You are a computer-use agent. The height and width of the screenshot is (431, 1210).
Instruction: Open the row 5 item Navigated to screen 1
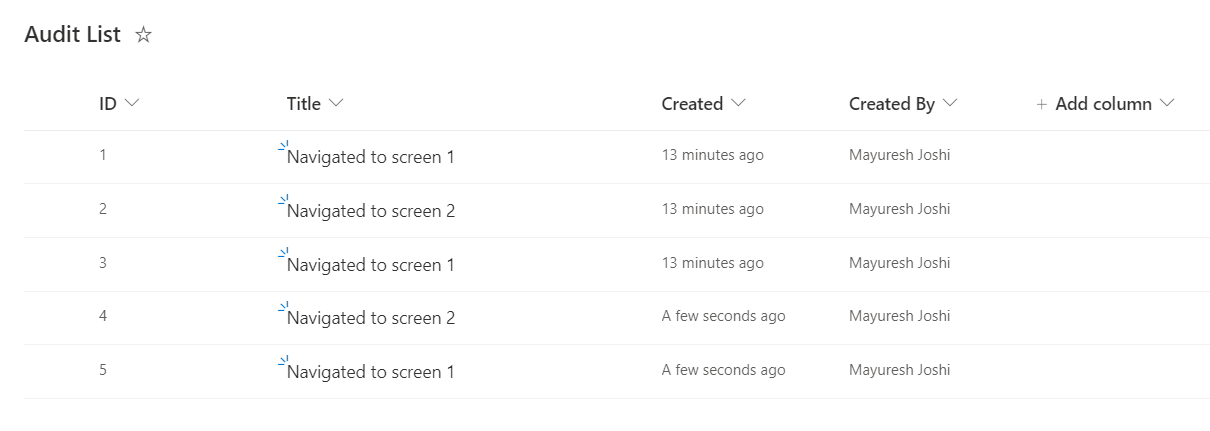tap(370, 372)
